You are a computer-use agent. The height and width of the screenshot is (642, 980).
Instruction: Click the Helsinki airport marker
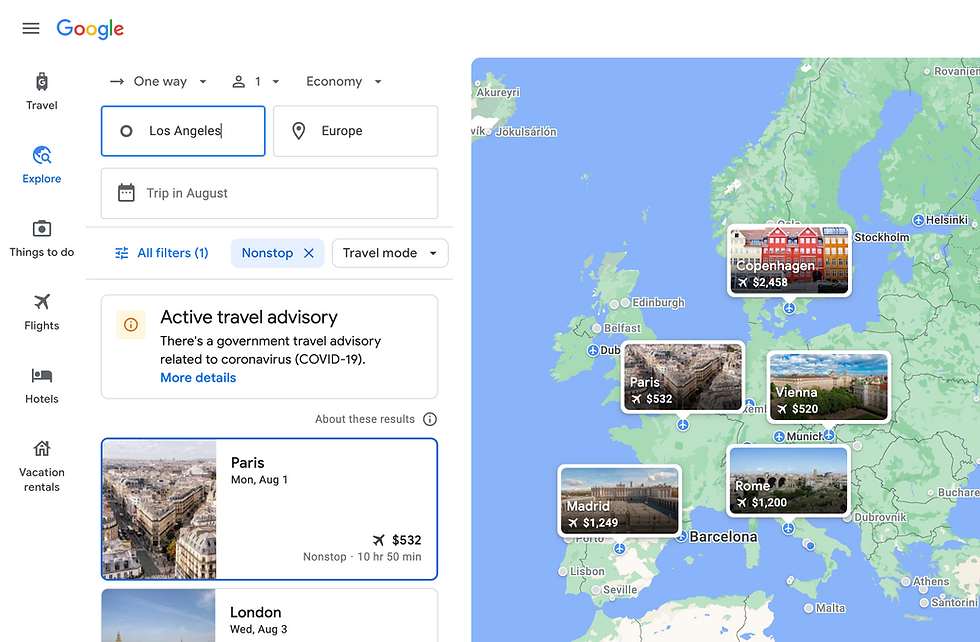(918, 220)
